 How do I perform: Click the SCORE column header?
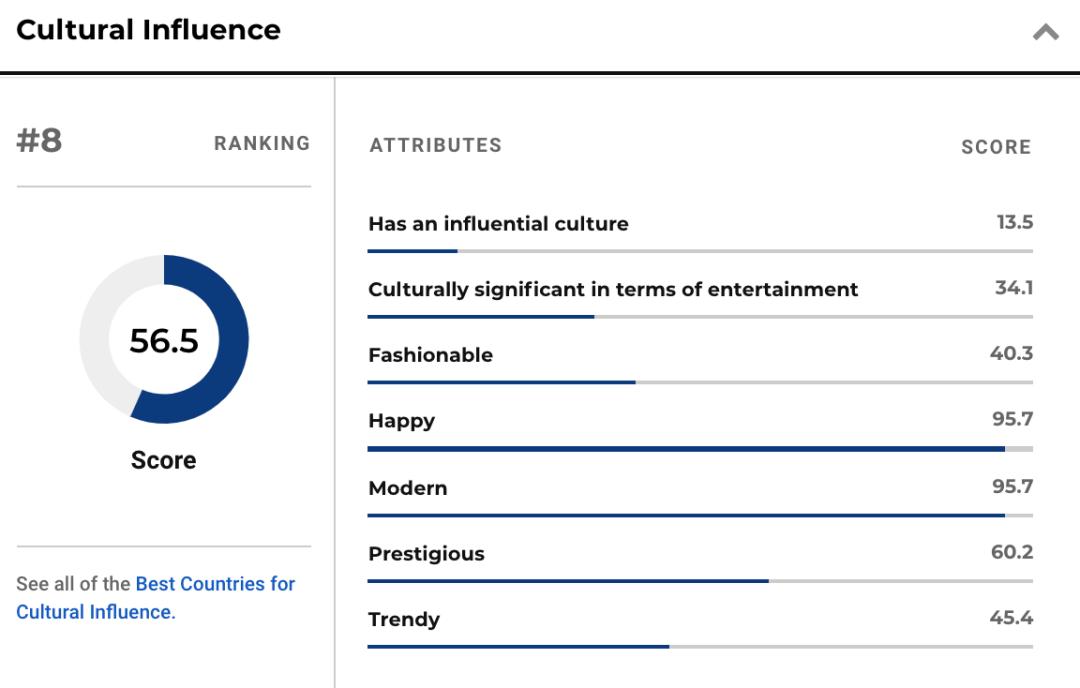click(995, 147)
